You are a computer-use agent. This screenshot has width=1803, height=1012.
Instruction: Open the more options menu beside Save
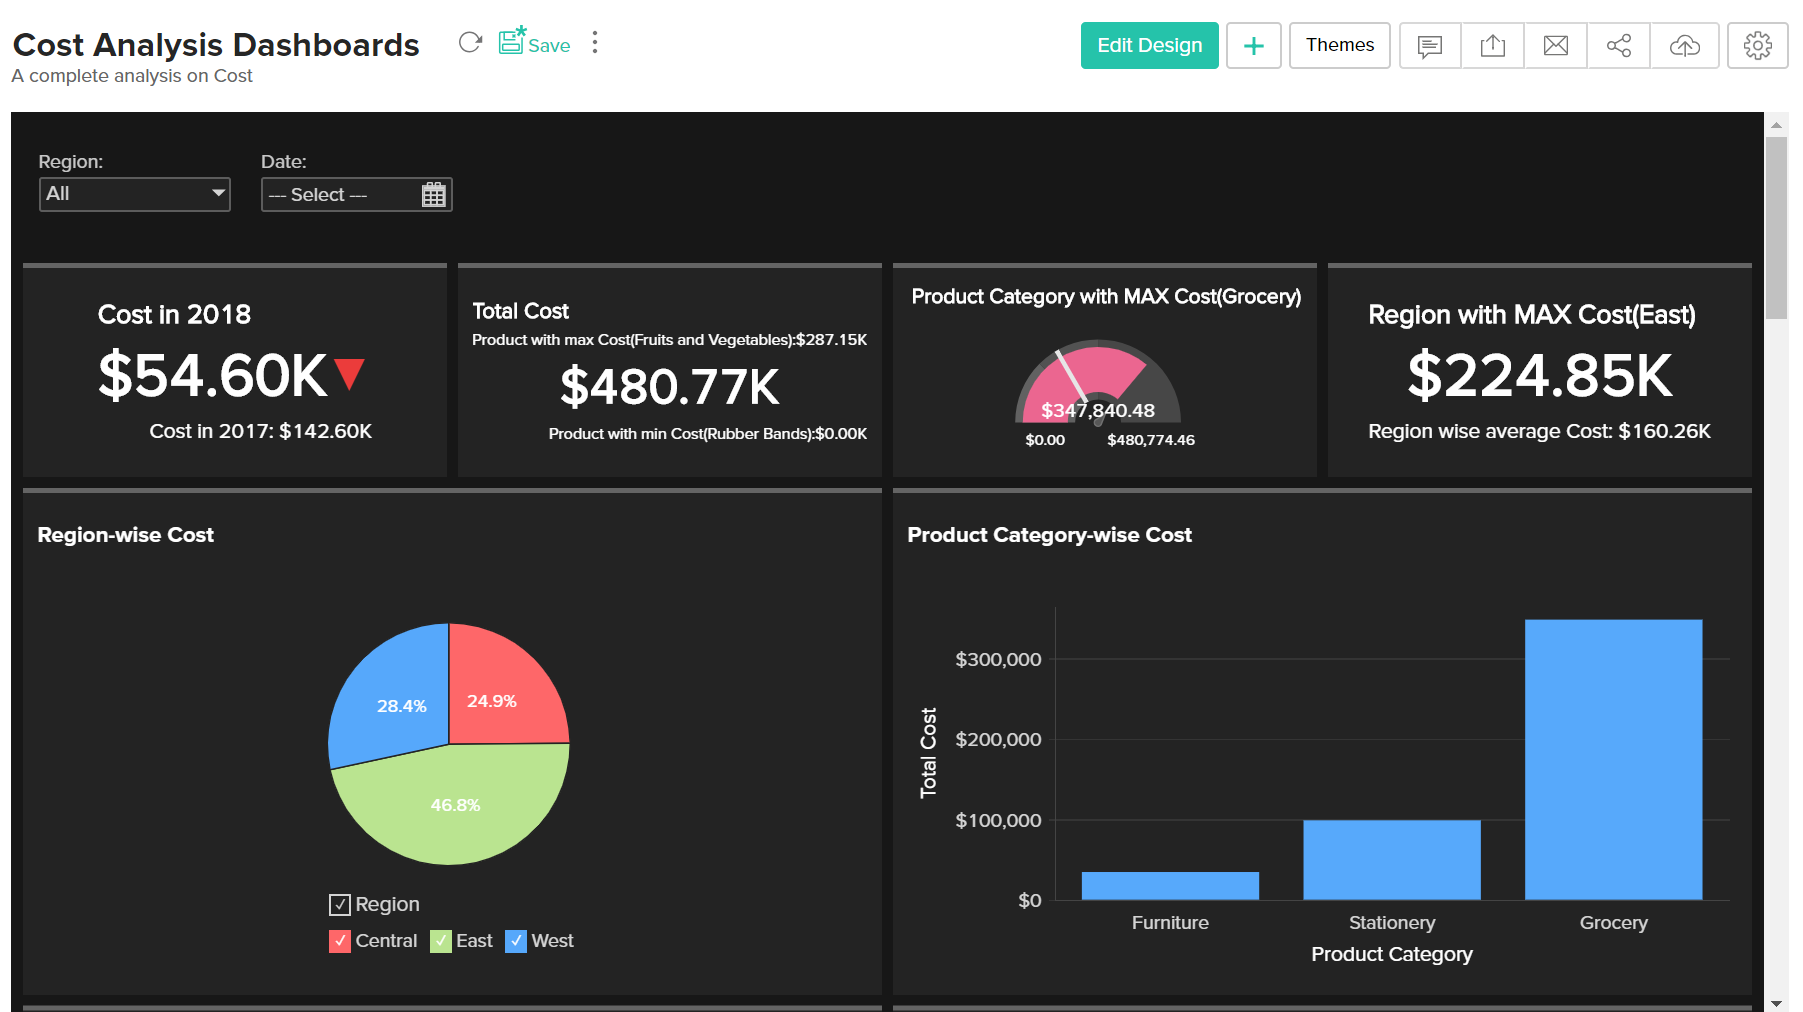(594, 43)
